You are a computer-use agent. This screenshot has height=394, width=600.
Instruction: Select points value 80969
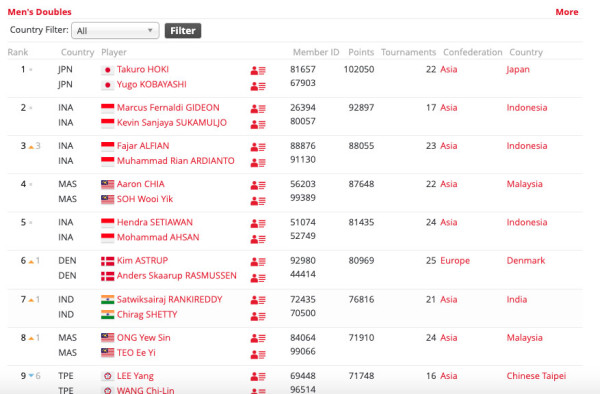pos(361,260)
